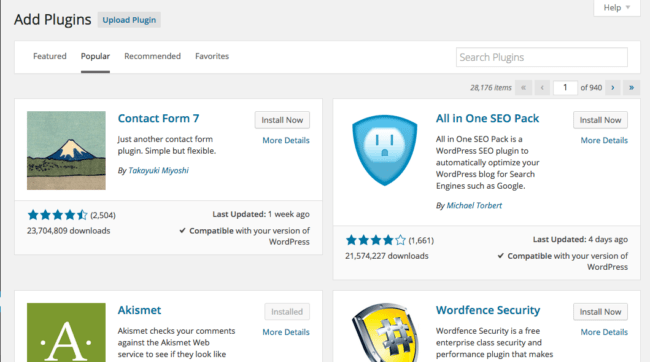Go to next page with single right arrow
The image size is (650, 362).
point(613,87)
